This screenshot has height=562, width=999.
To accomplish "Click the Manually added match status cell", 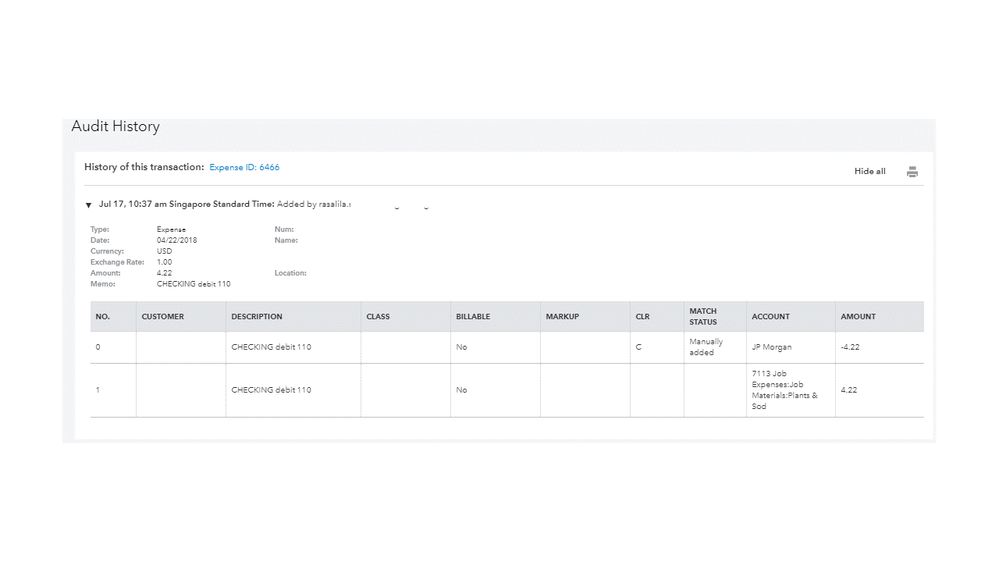I will point(706,347).
